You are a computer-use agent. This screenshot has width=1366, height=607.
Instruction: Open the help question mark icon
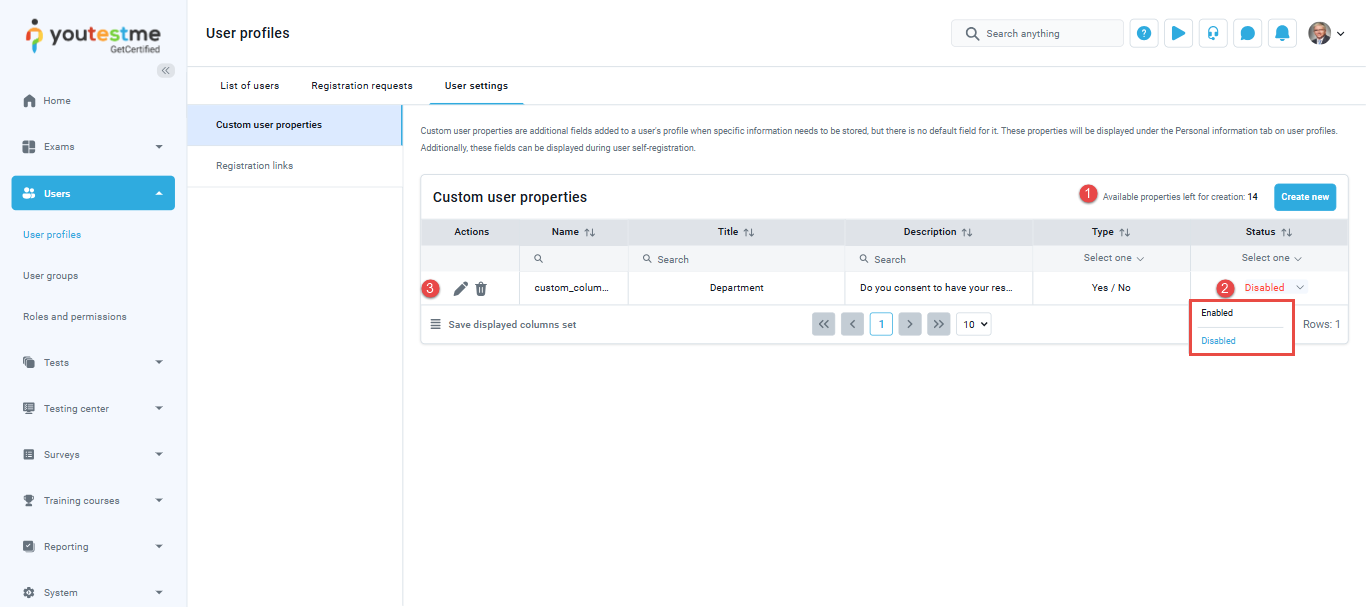(1144, 33)
